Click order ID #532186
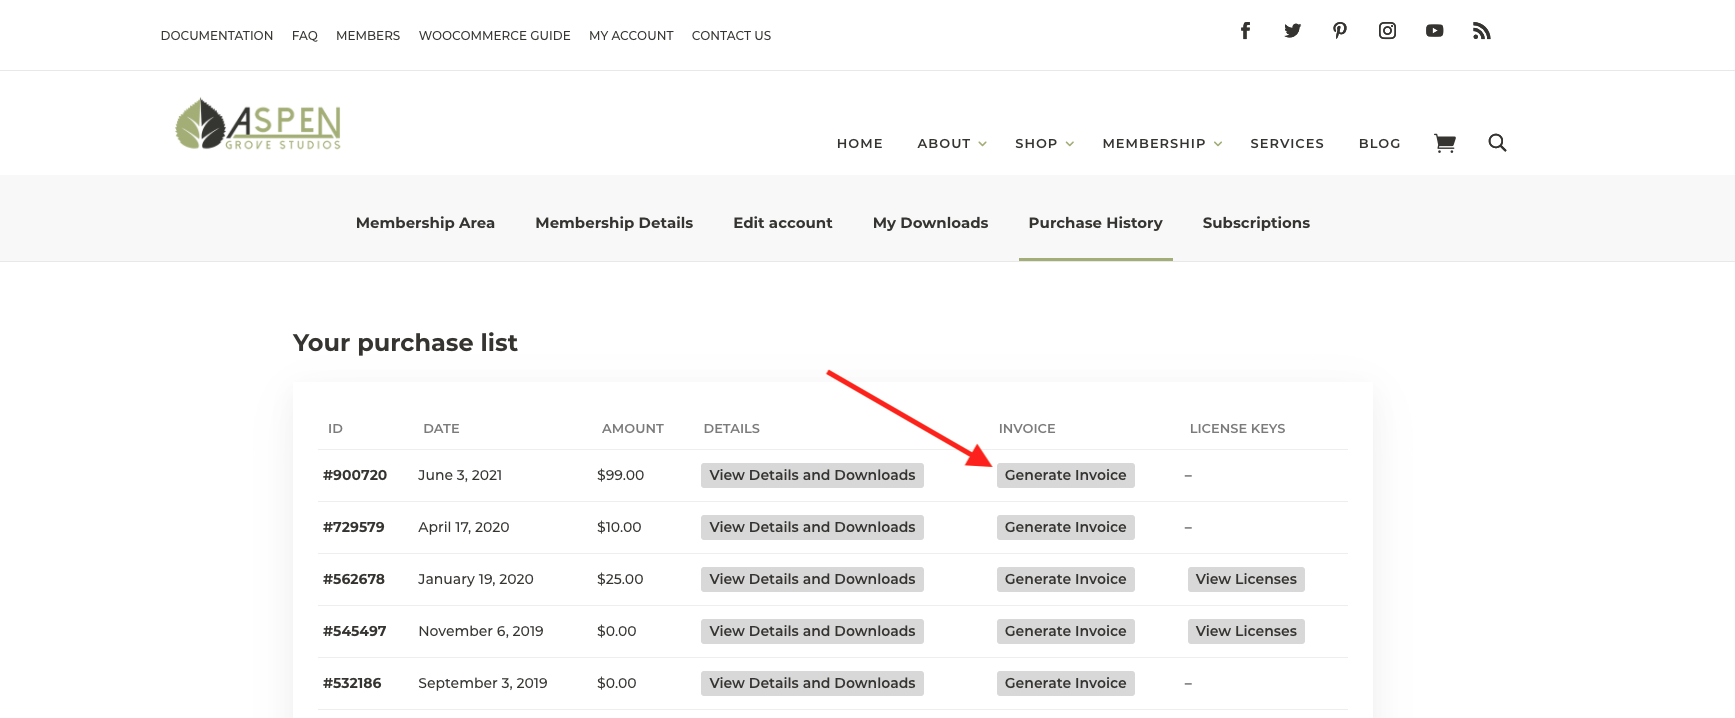Viewport: 1735px width, 718px height. coord(352,683)
